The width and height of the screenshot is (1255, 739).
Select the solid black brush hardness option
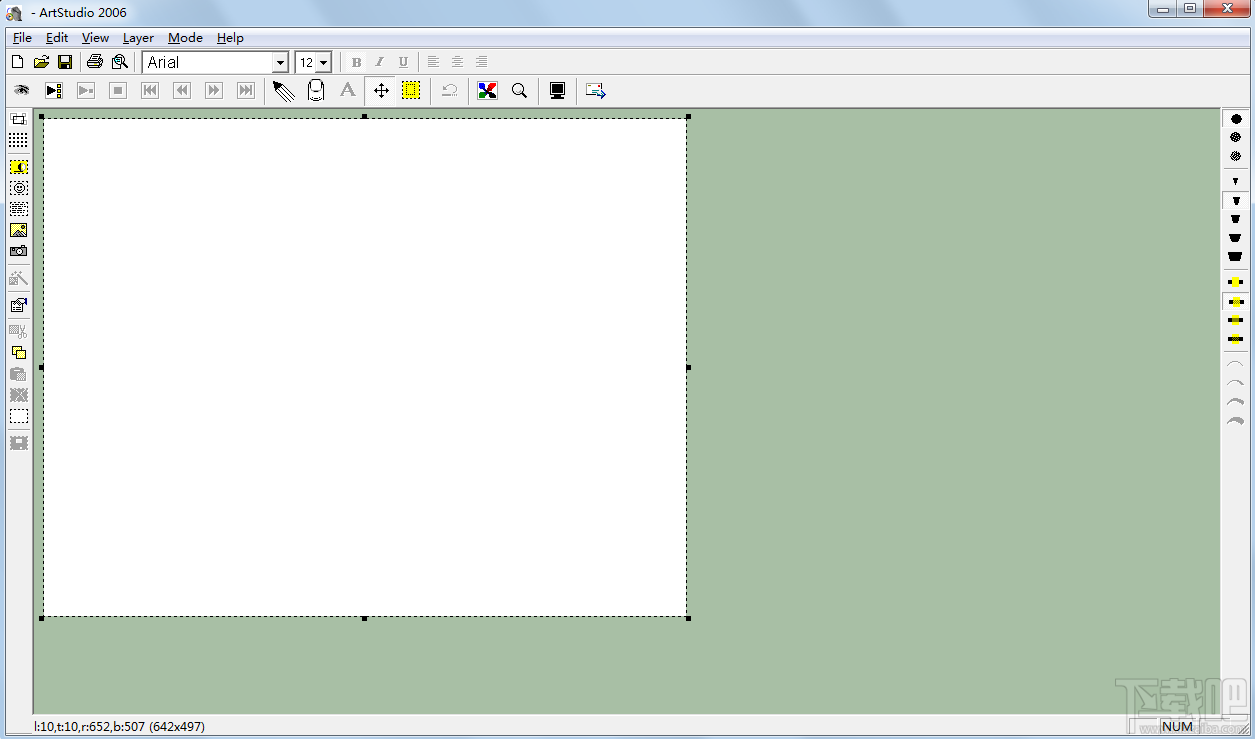[1236, 119]
